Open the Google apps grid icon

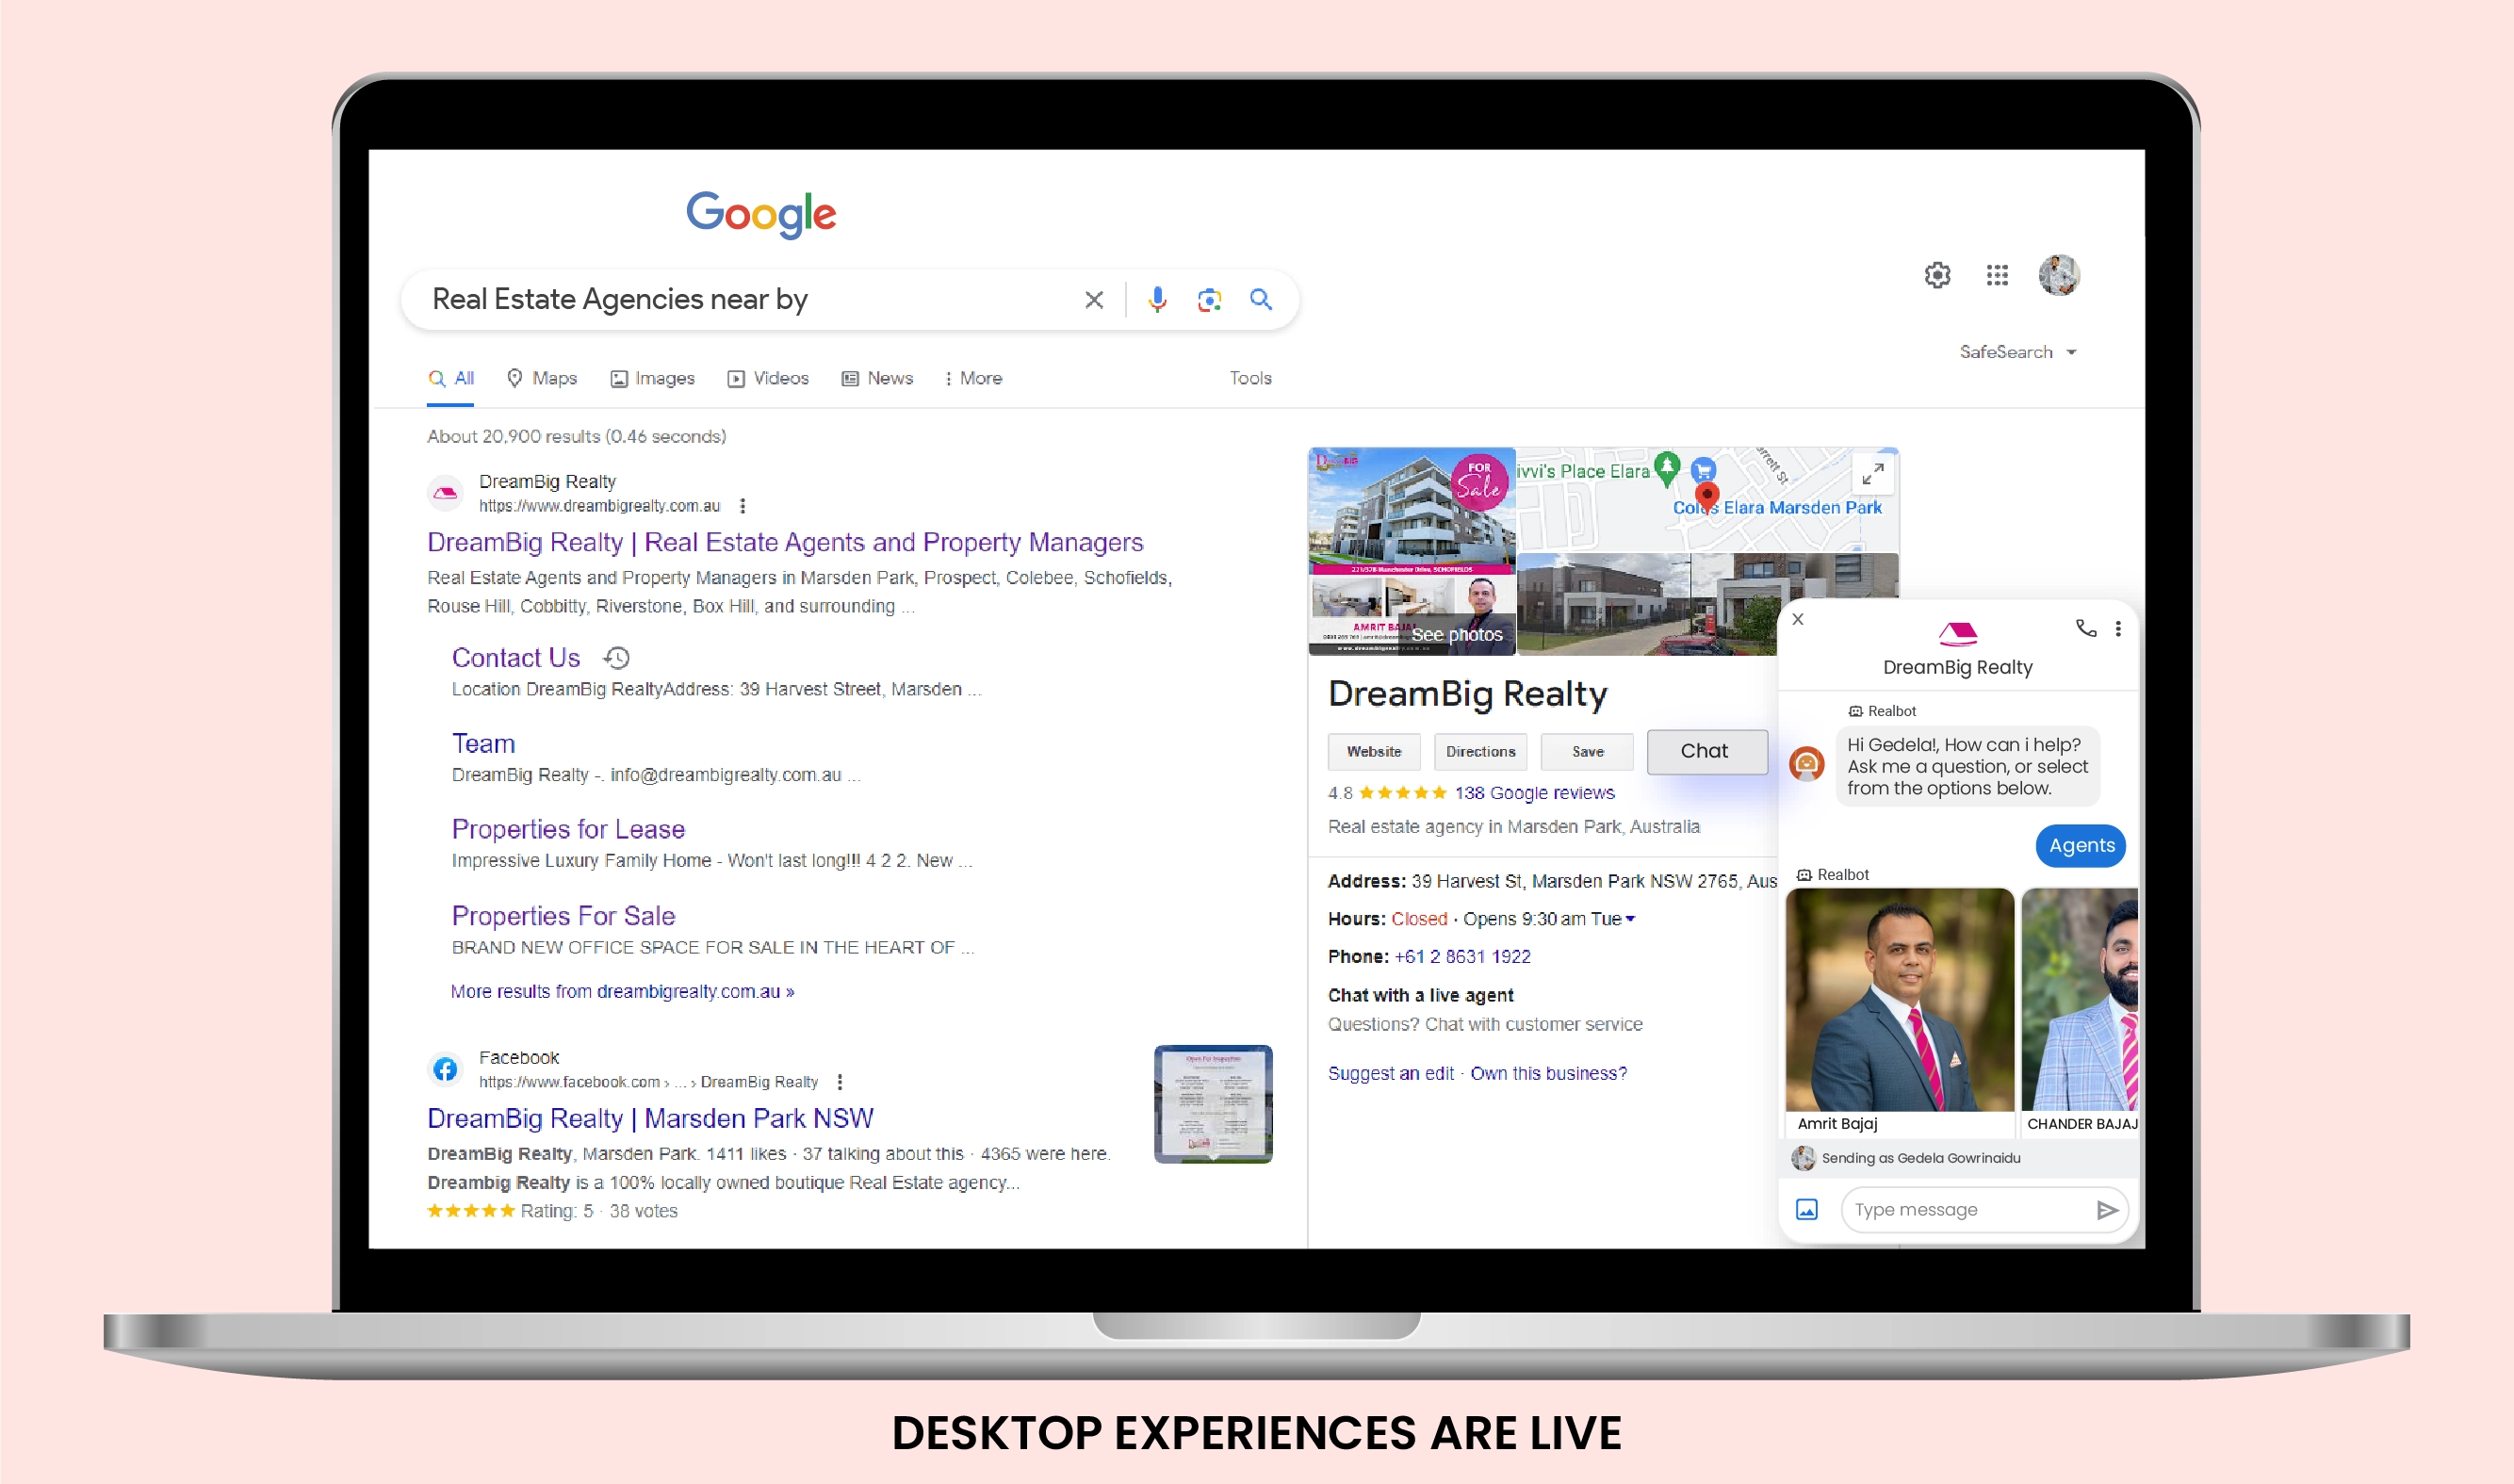point(1997,275)
